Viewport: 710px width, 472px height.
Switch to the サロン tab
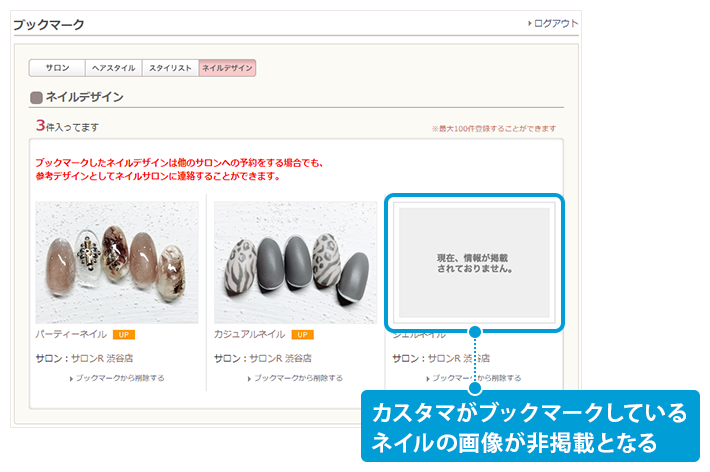(x=57, y=68)
